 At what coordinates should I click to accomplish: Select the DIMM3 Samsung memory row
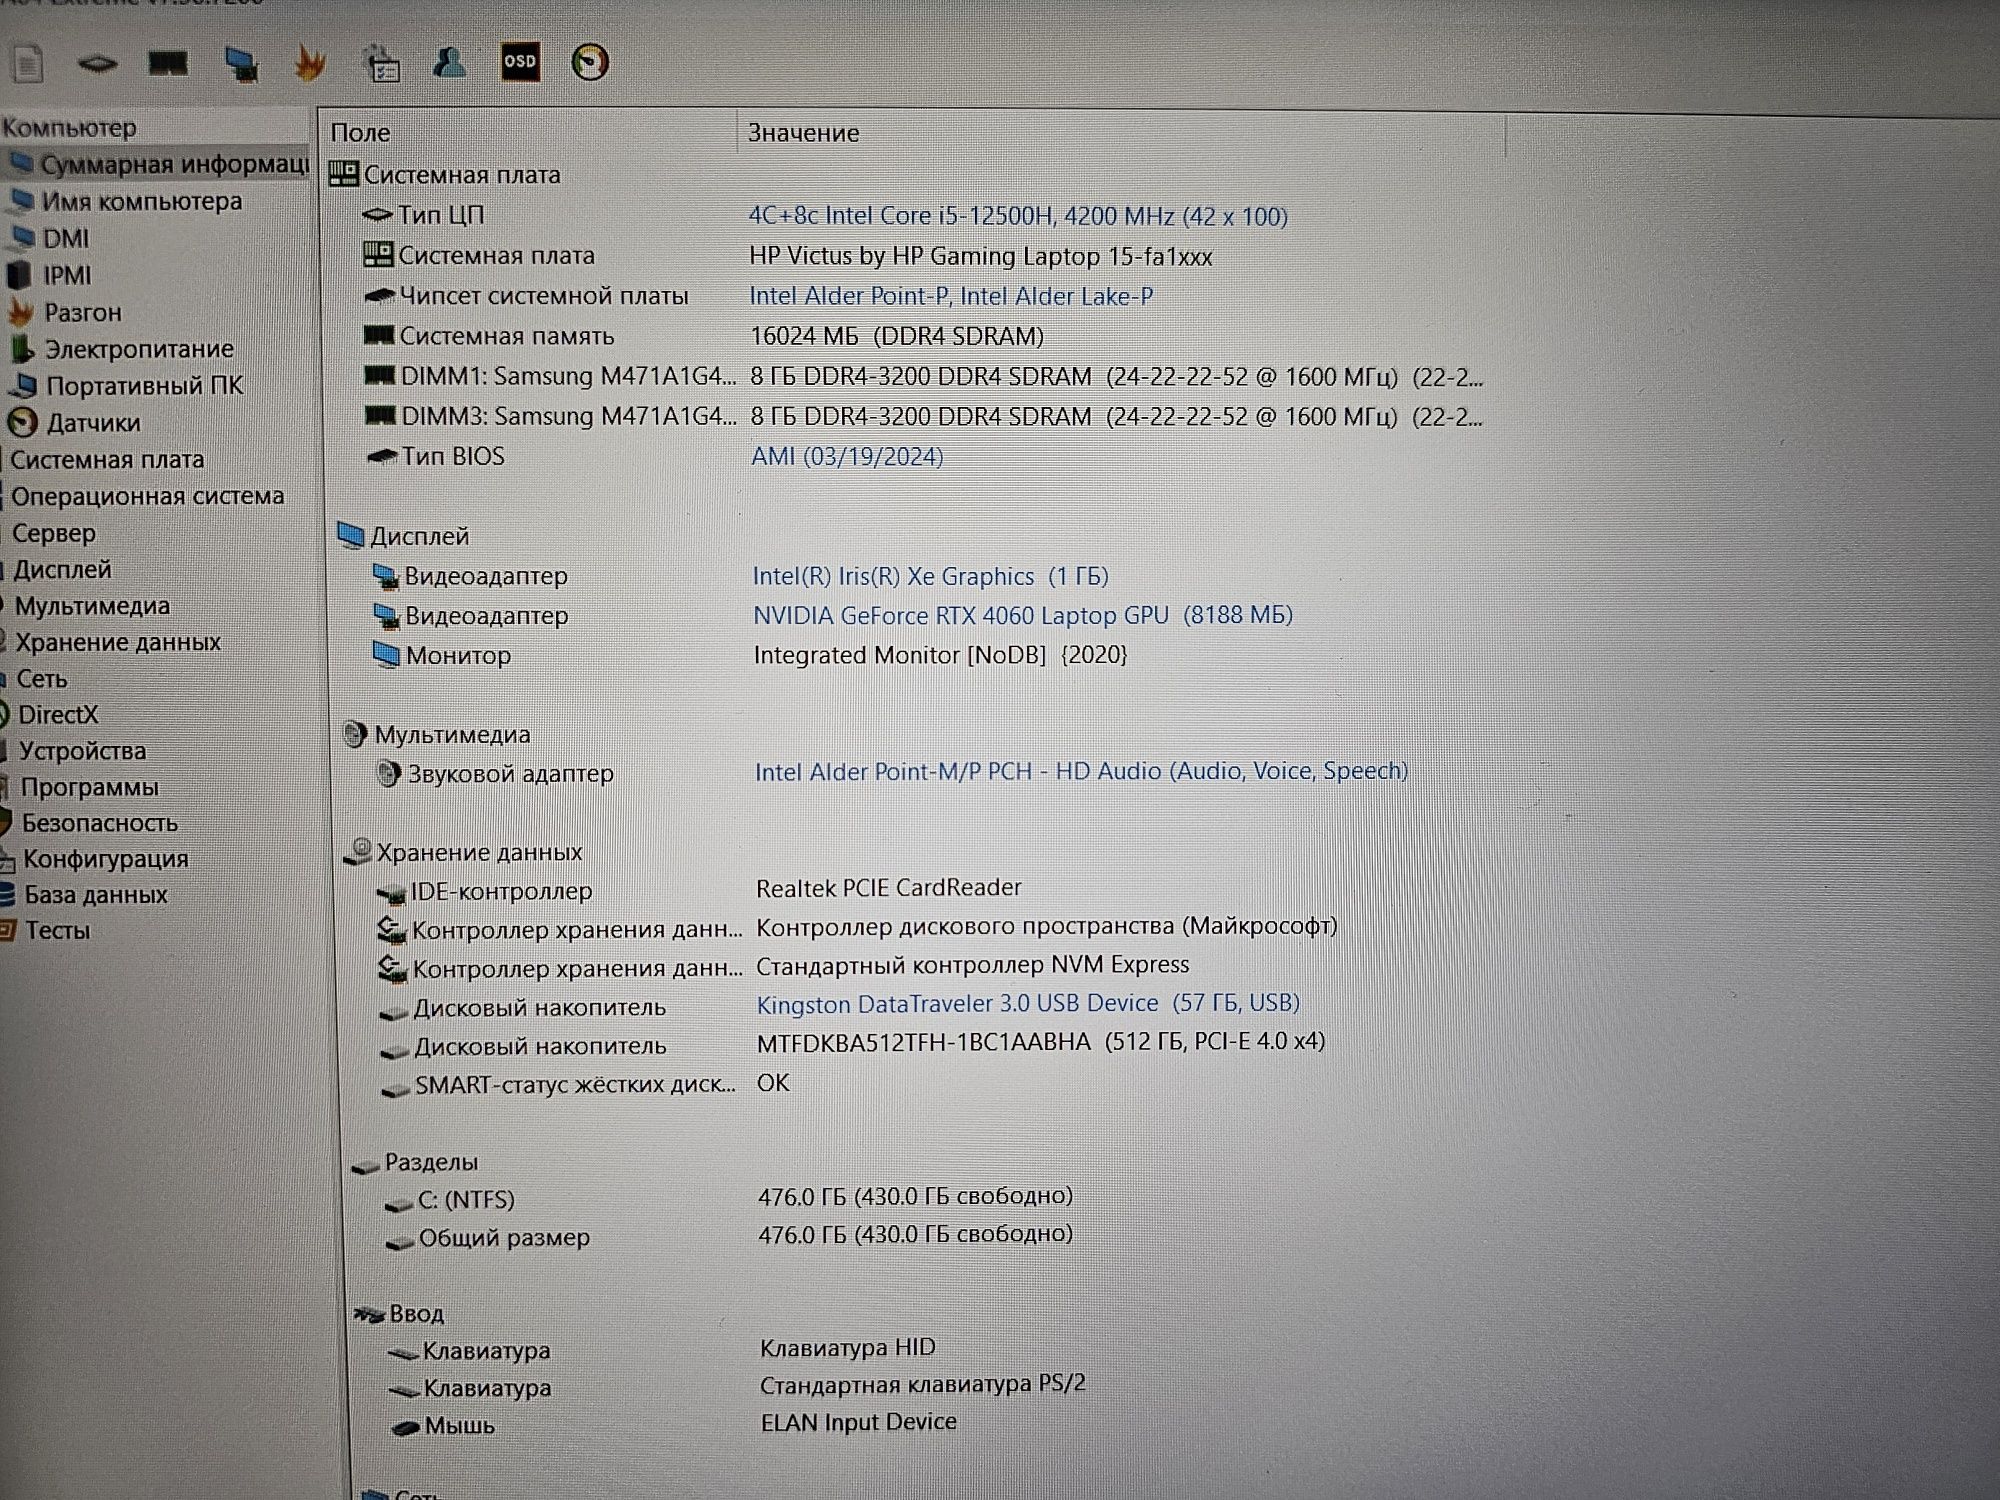924,416
